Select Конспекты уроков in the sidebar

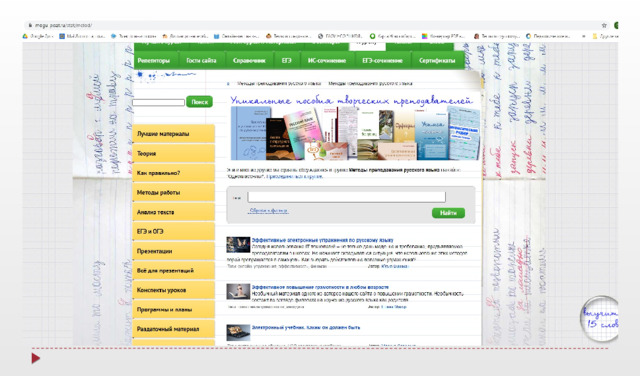click(173, 290)
